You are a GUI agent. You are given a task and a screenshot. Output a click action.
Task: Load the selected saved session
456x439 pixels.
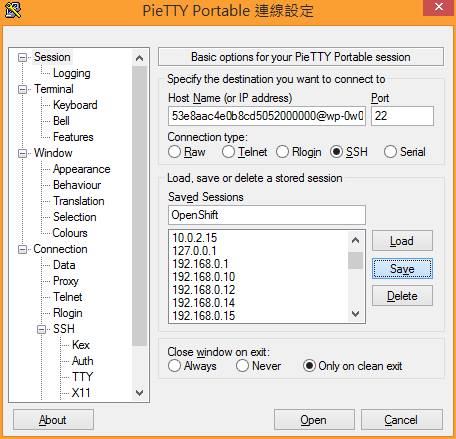[402, 241]
